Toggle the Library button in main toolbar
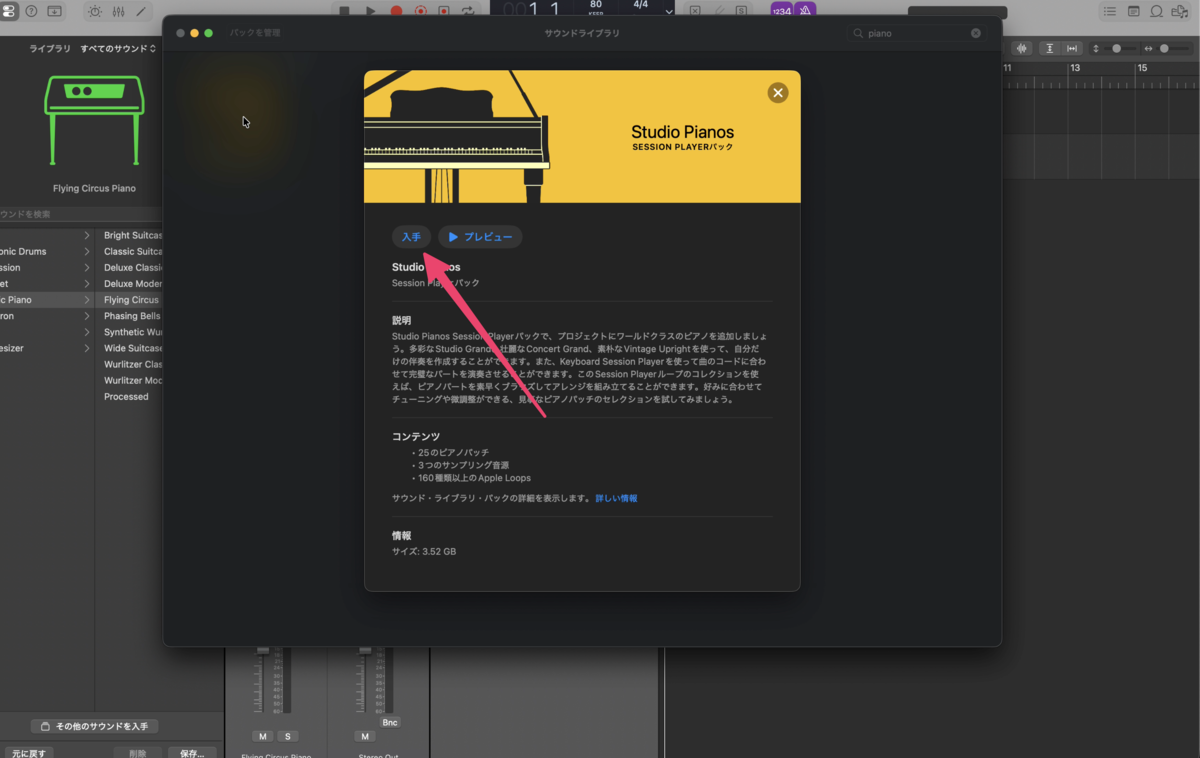Viewport: 1200px width, 758px height. tap(9, 11)
